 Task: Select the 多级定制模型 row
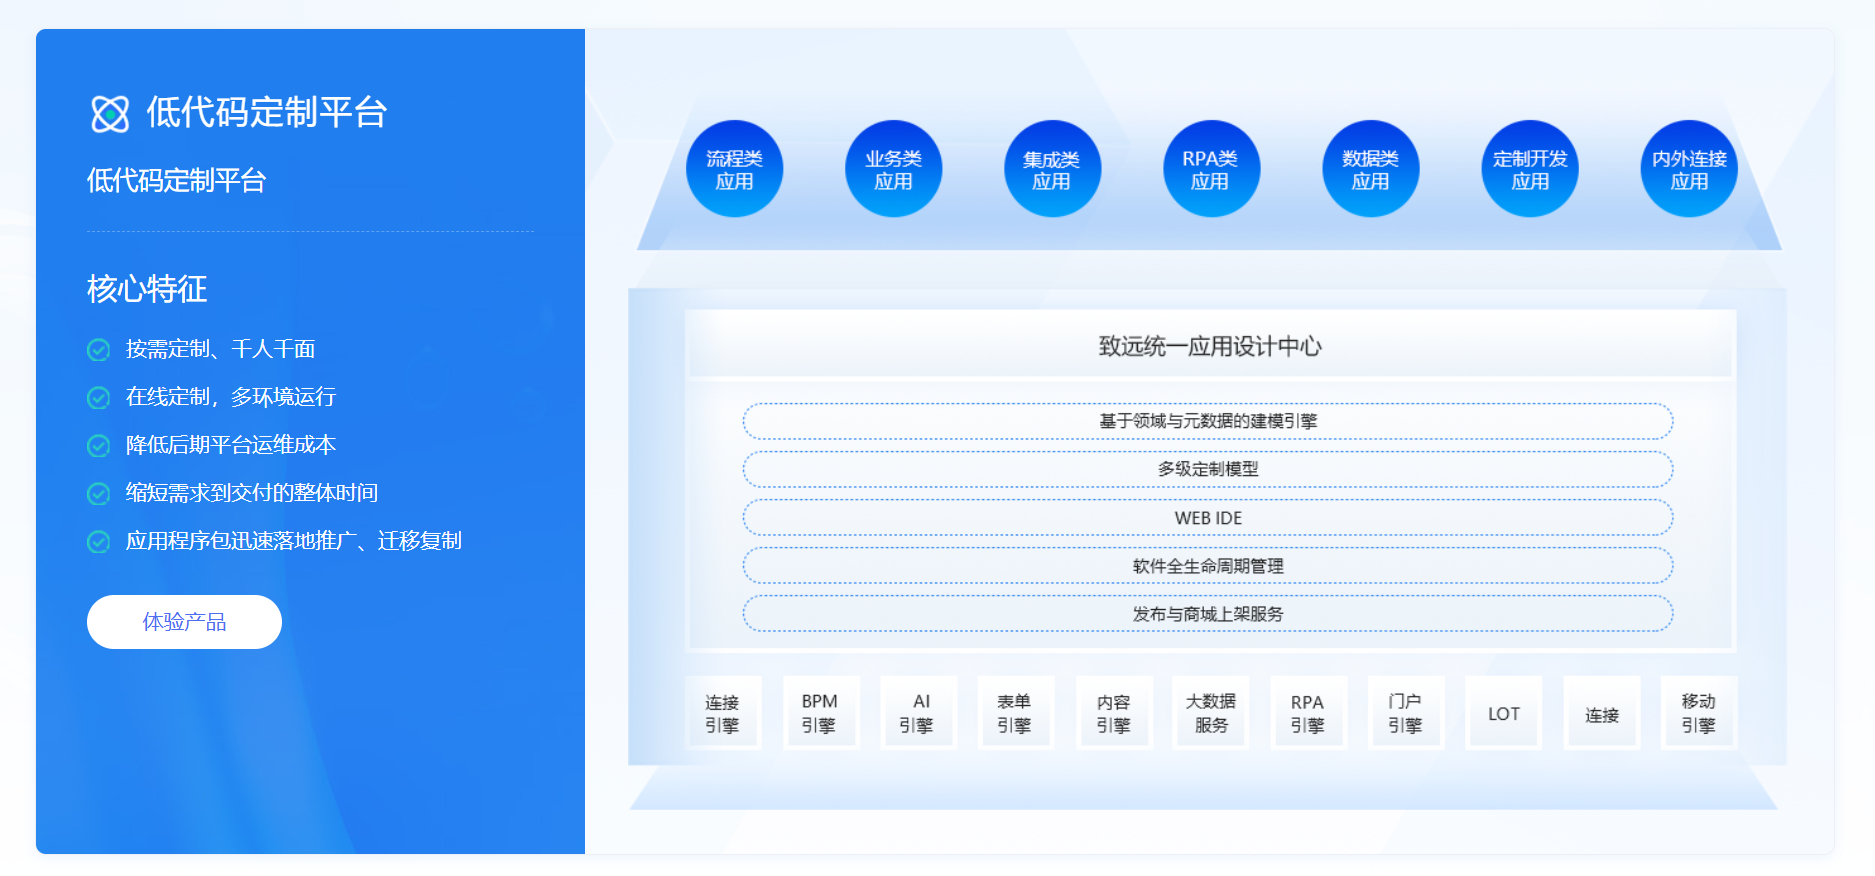pyautogui.click(x=1208, y=469)
